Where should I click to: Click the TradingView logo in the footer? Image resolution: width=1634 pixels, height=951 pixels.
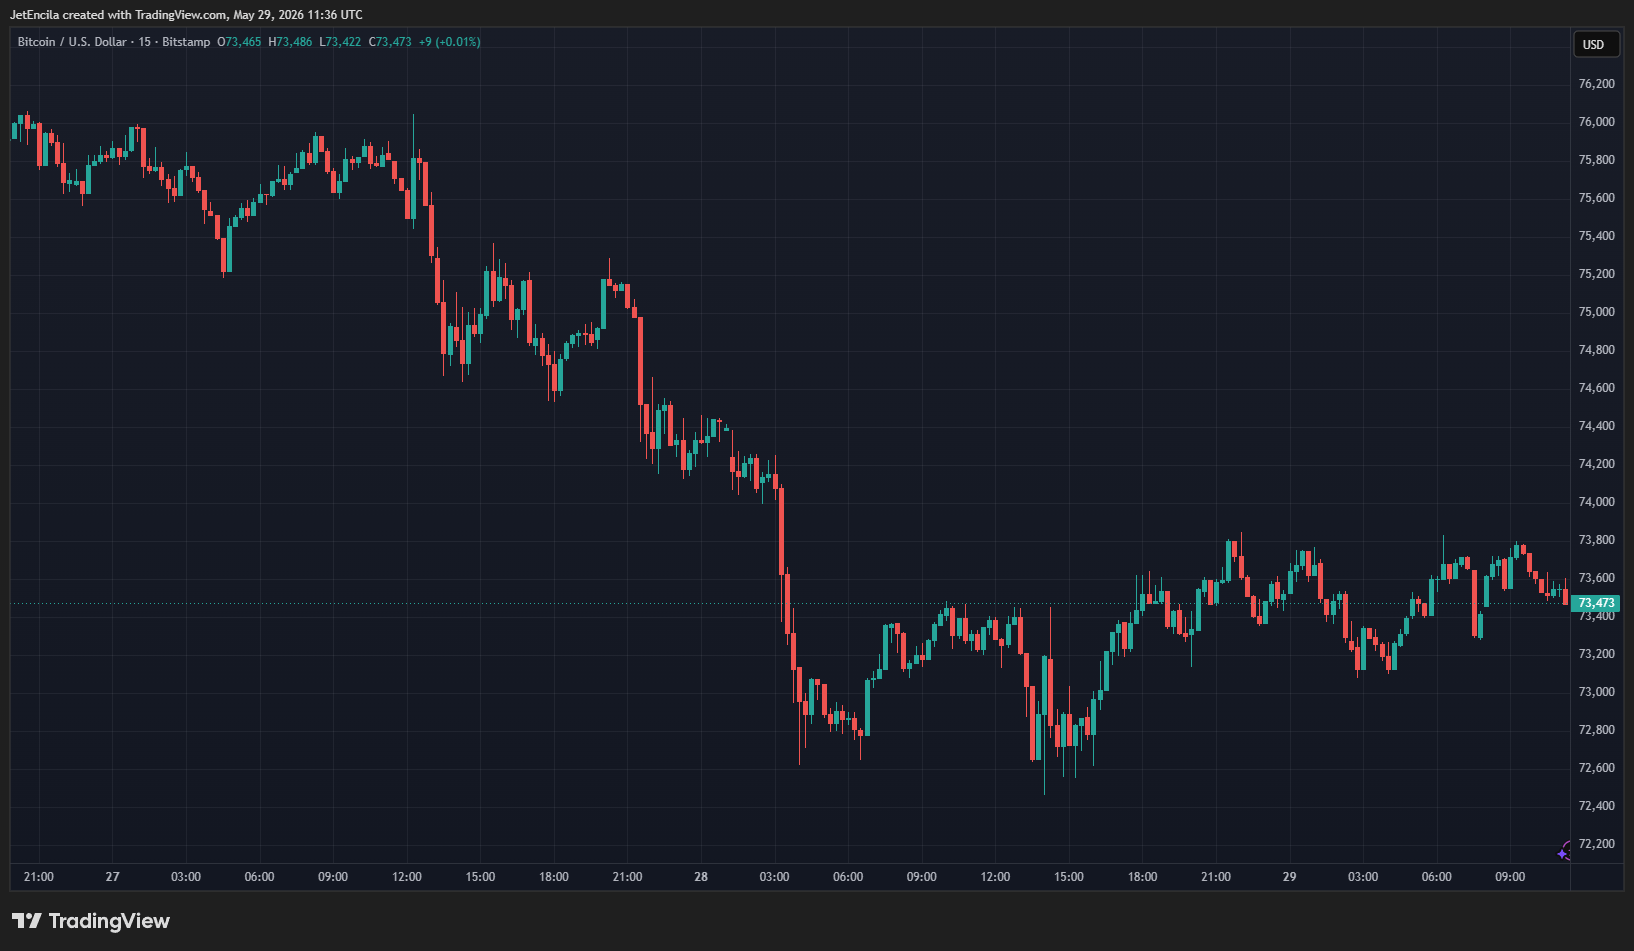coord(91,921)
